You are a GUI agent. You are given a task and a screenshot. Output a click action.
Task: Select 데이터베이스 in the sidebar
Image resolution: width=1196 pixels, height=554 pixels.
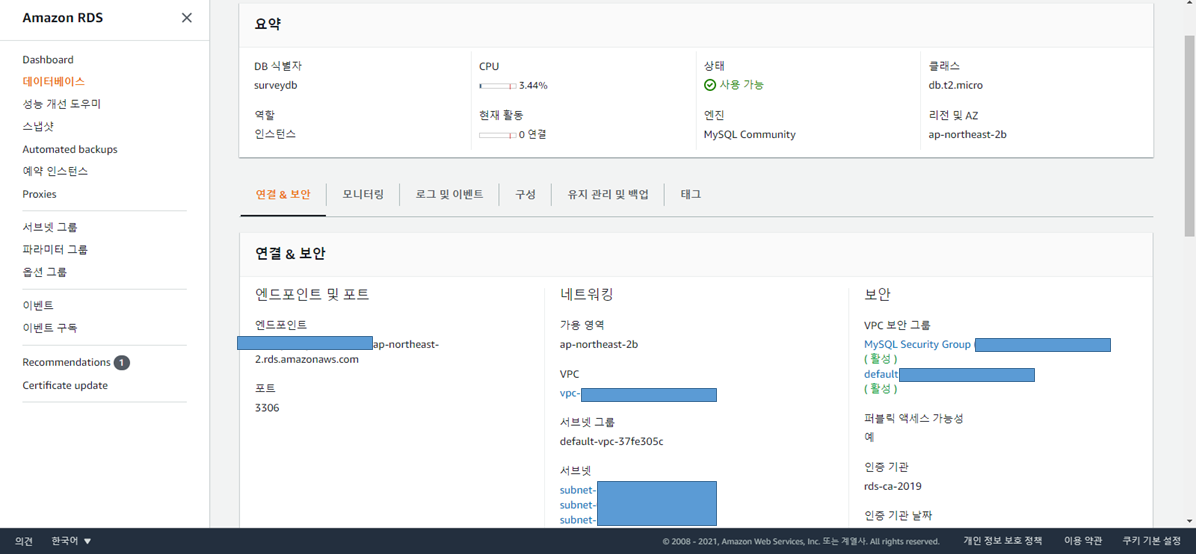53,81
